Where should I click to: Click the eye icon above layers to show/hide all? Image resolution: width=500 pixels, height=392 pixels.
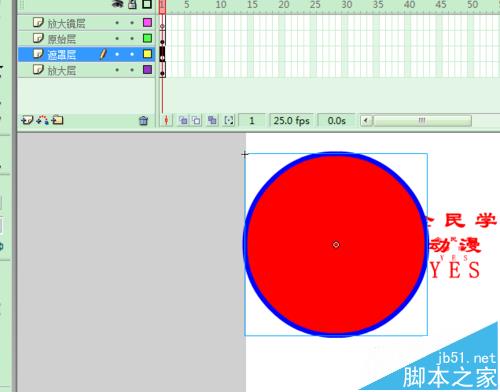pyautogui.click(x=117, y=4)
